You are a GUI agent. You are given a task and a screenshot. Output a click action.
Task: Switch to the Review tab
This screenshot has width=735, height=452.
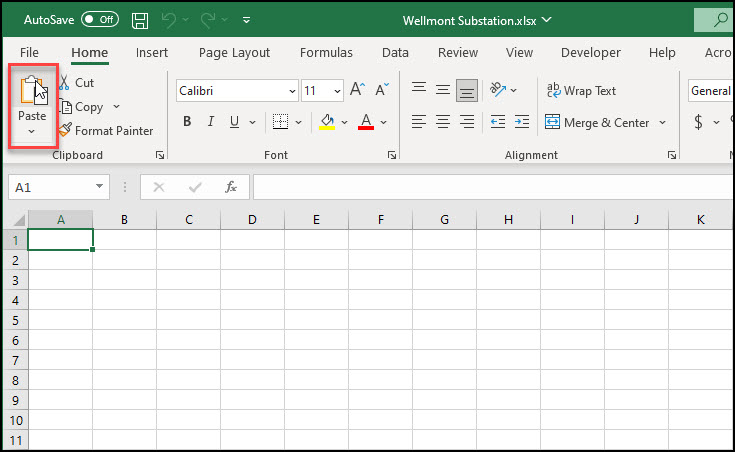[458, 53]
